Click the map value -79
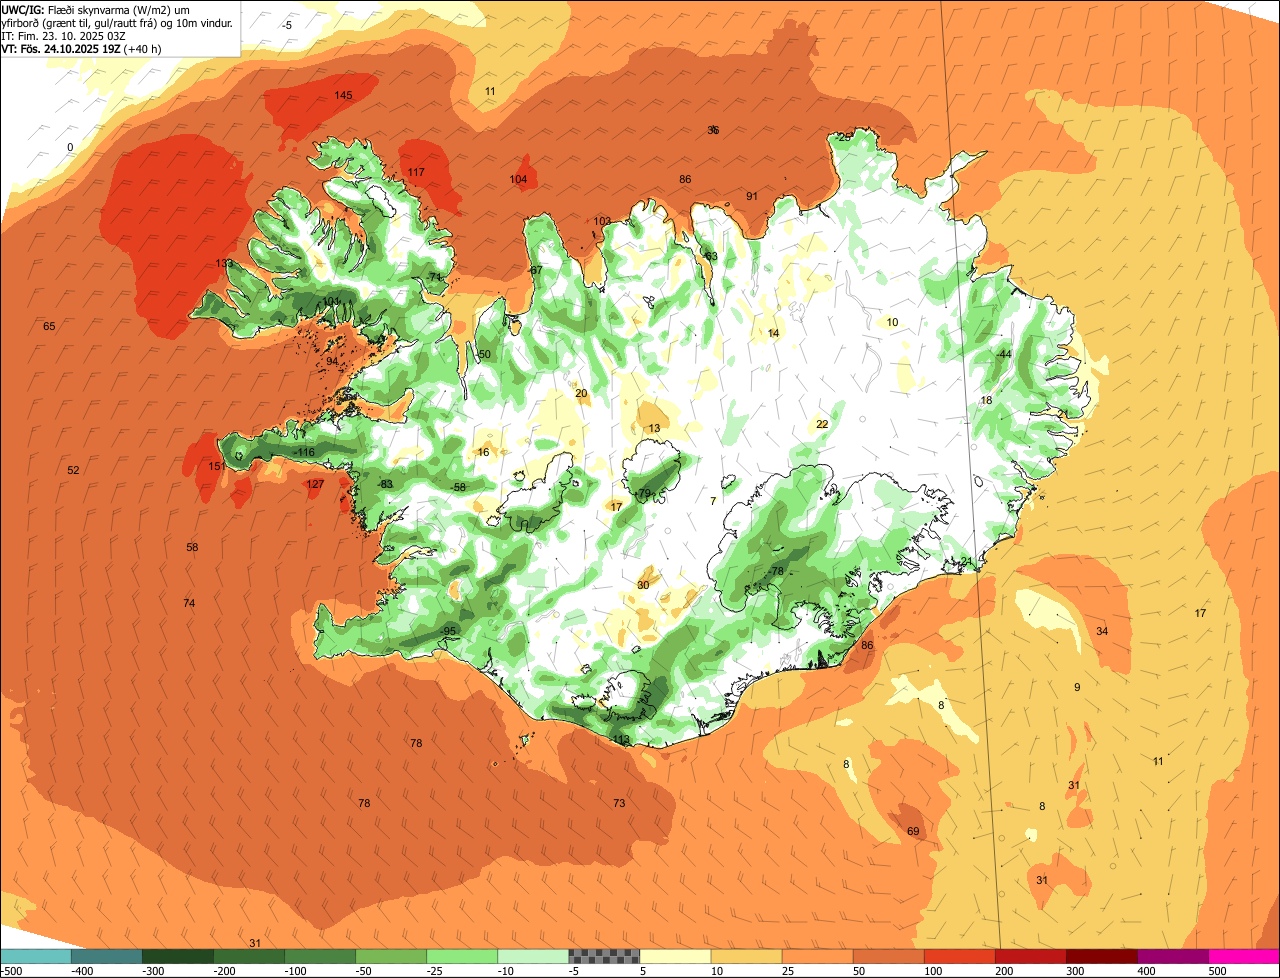The height and width of the screenshot is (978, 1280). tap(642, 494)
